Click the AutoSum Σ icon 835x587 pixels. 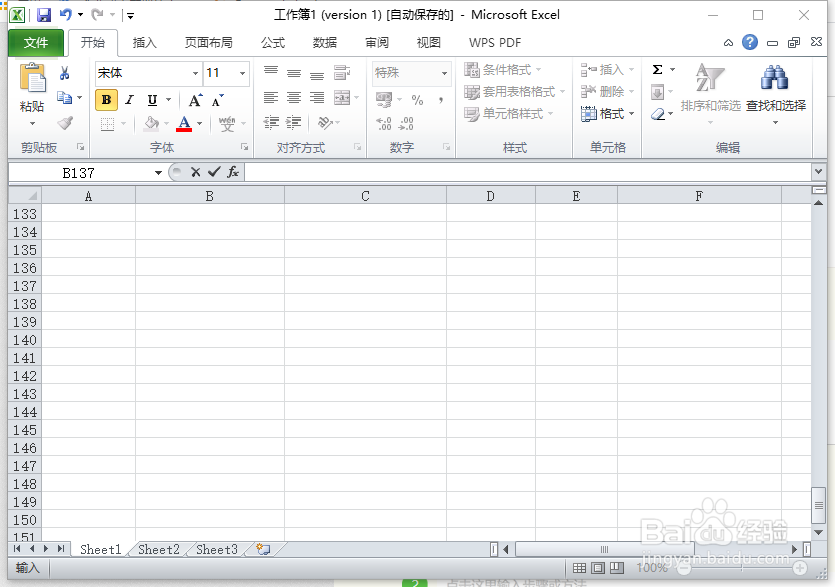click(657, 71)
